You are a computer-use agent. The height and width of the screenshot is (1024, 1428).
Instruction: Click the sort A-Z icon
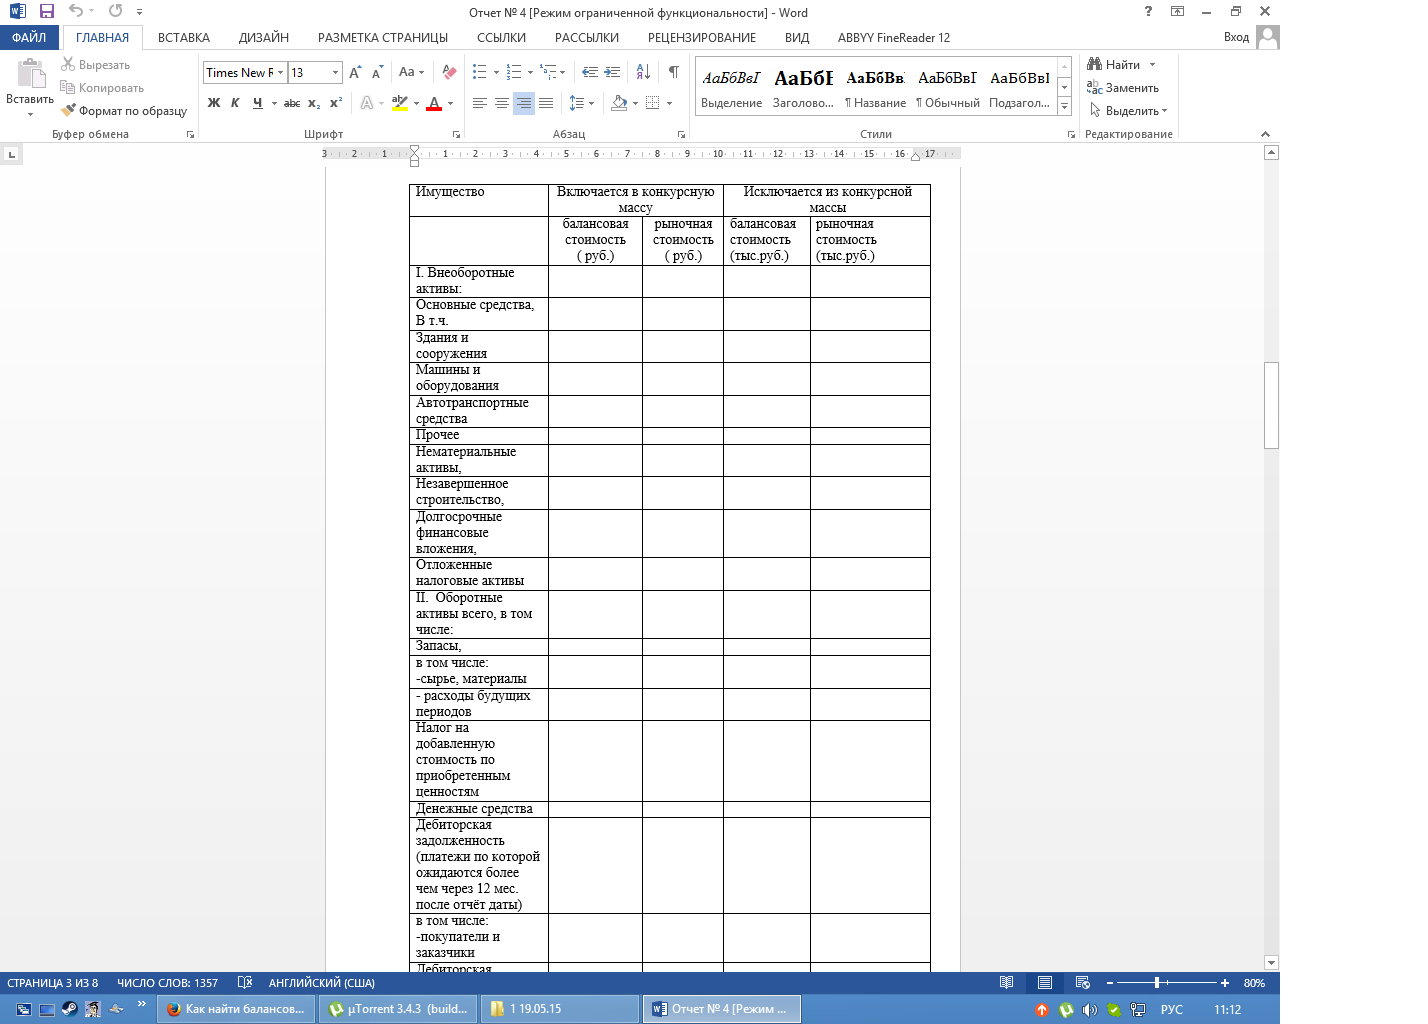643,72
